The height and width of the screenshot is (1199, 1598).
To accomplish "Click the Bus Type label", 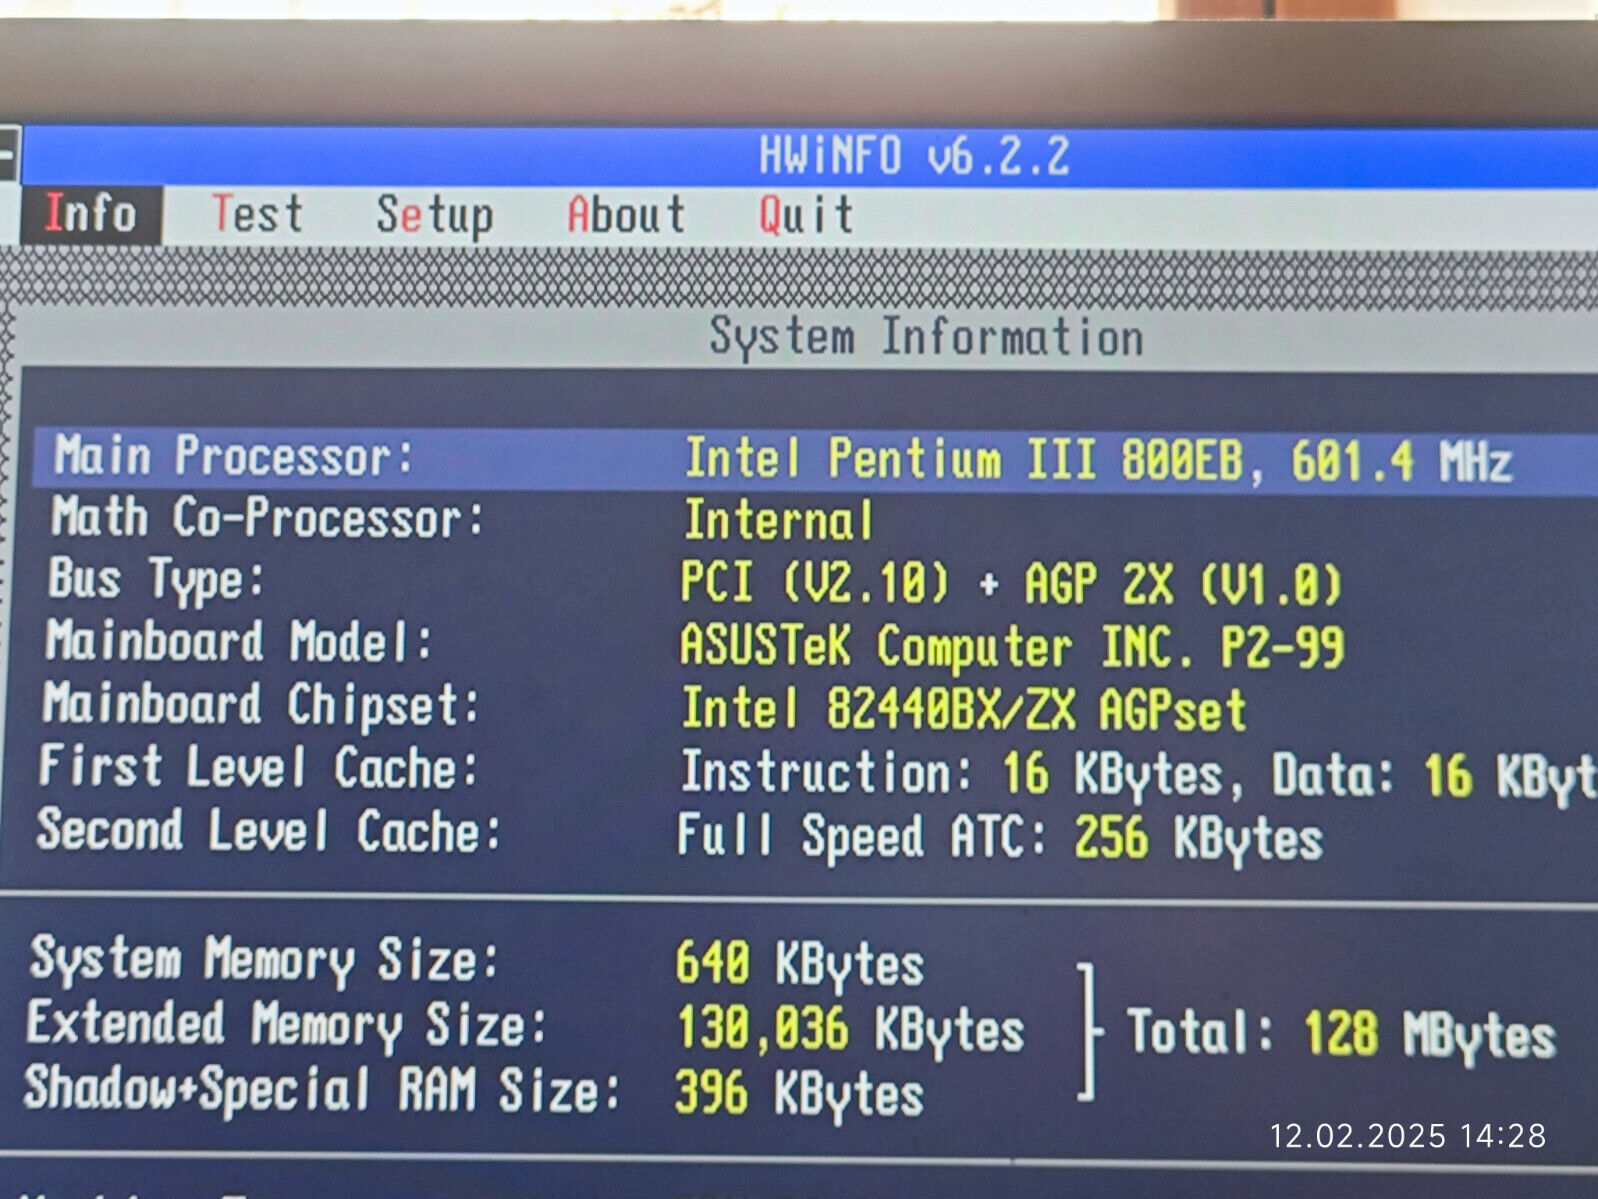I will [x=156, y=580].
